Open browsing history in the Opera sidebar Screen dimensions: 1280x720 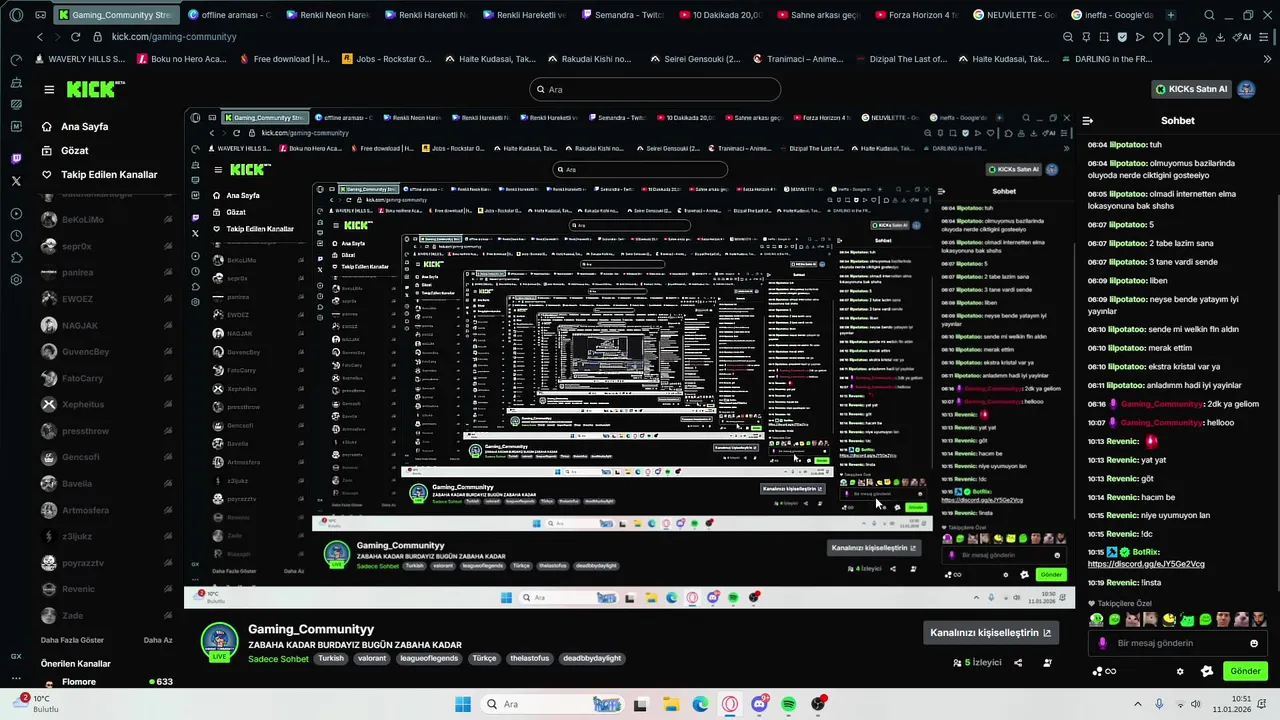[x=16, y=236]
